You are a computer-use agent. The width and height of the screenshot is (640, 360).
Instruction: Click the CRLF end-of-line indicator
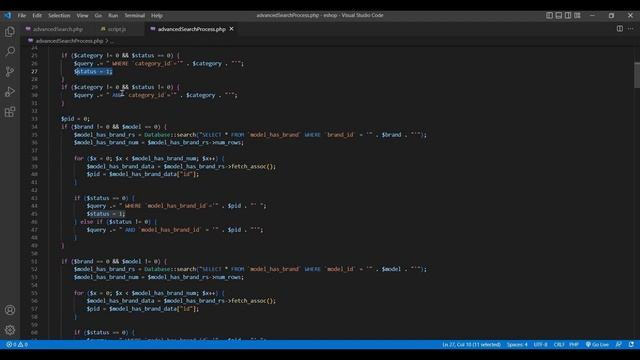(559, 344)
